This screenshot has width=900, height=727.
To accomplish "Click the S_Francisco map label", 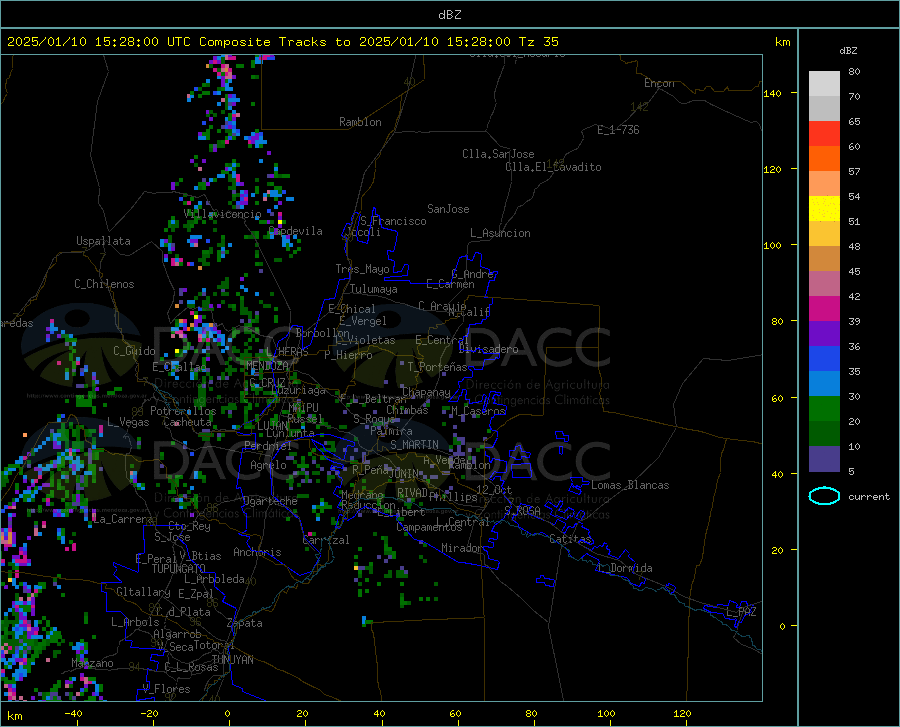I will click(393, 221).
